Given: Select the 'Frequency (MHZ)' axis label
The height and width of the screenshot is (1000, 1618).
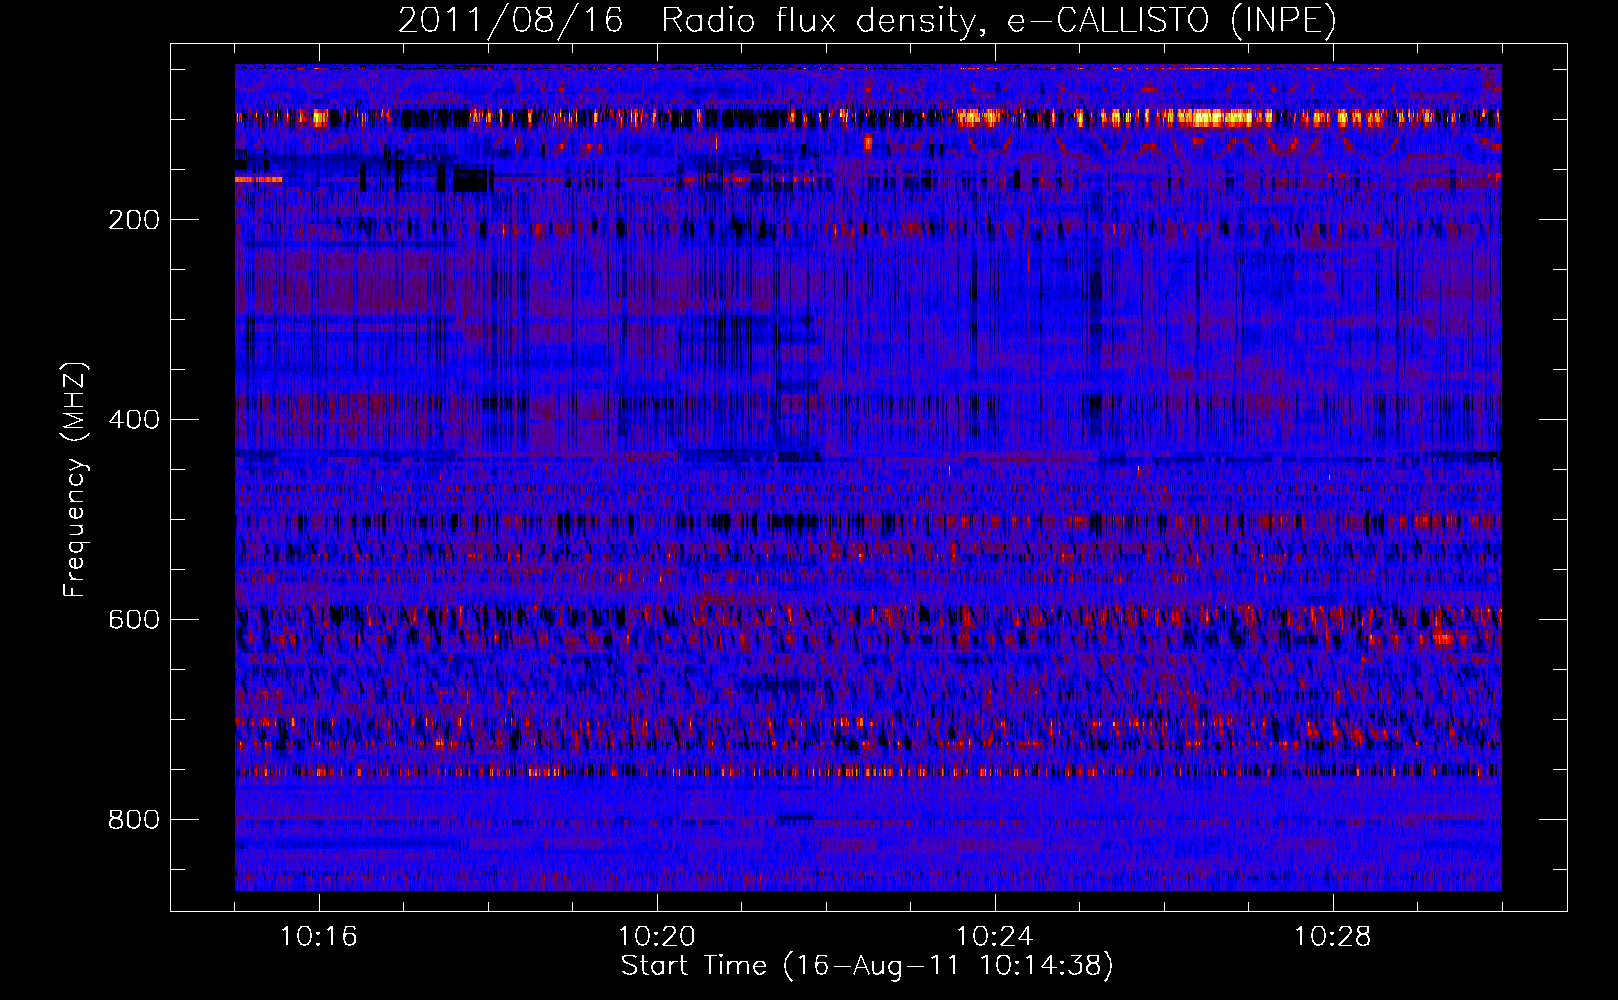Looking at the screenshot, I should pyautogui.click(x=75, y=480).
